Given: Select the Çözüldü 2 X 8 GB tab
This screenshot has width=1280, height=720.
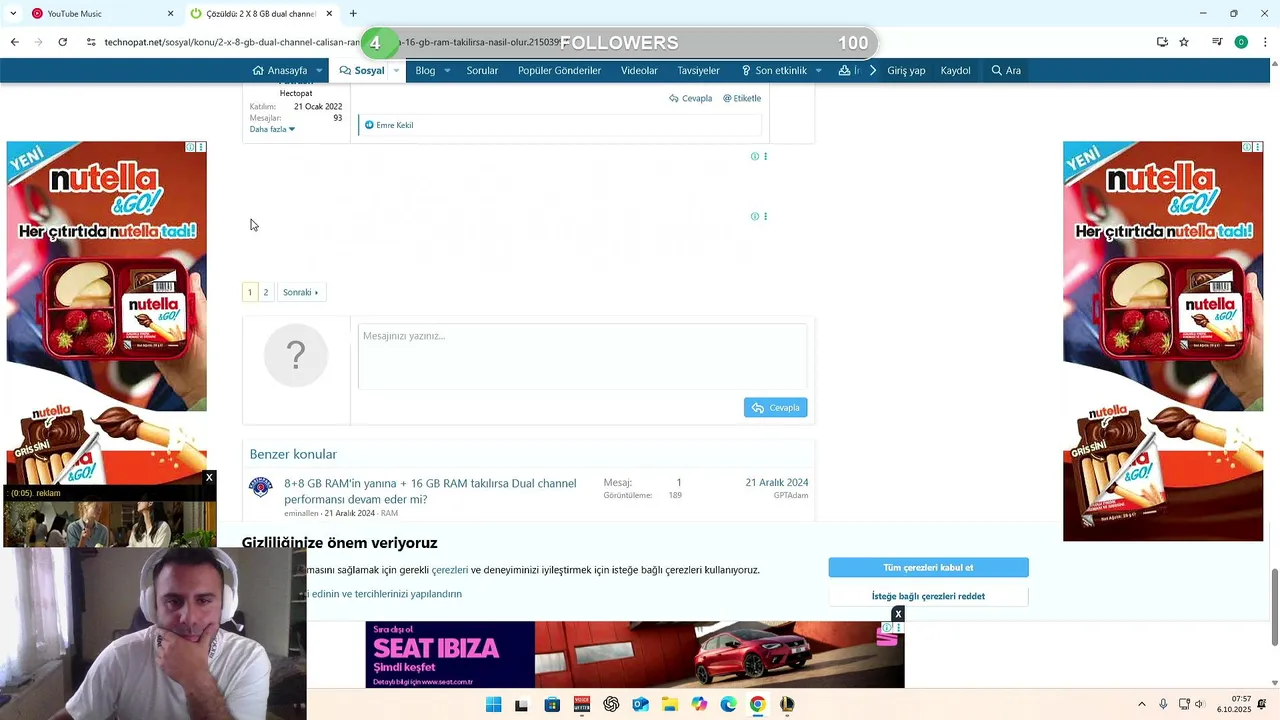Looking at the screenshot, I should [260, 14].
